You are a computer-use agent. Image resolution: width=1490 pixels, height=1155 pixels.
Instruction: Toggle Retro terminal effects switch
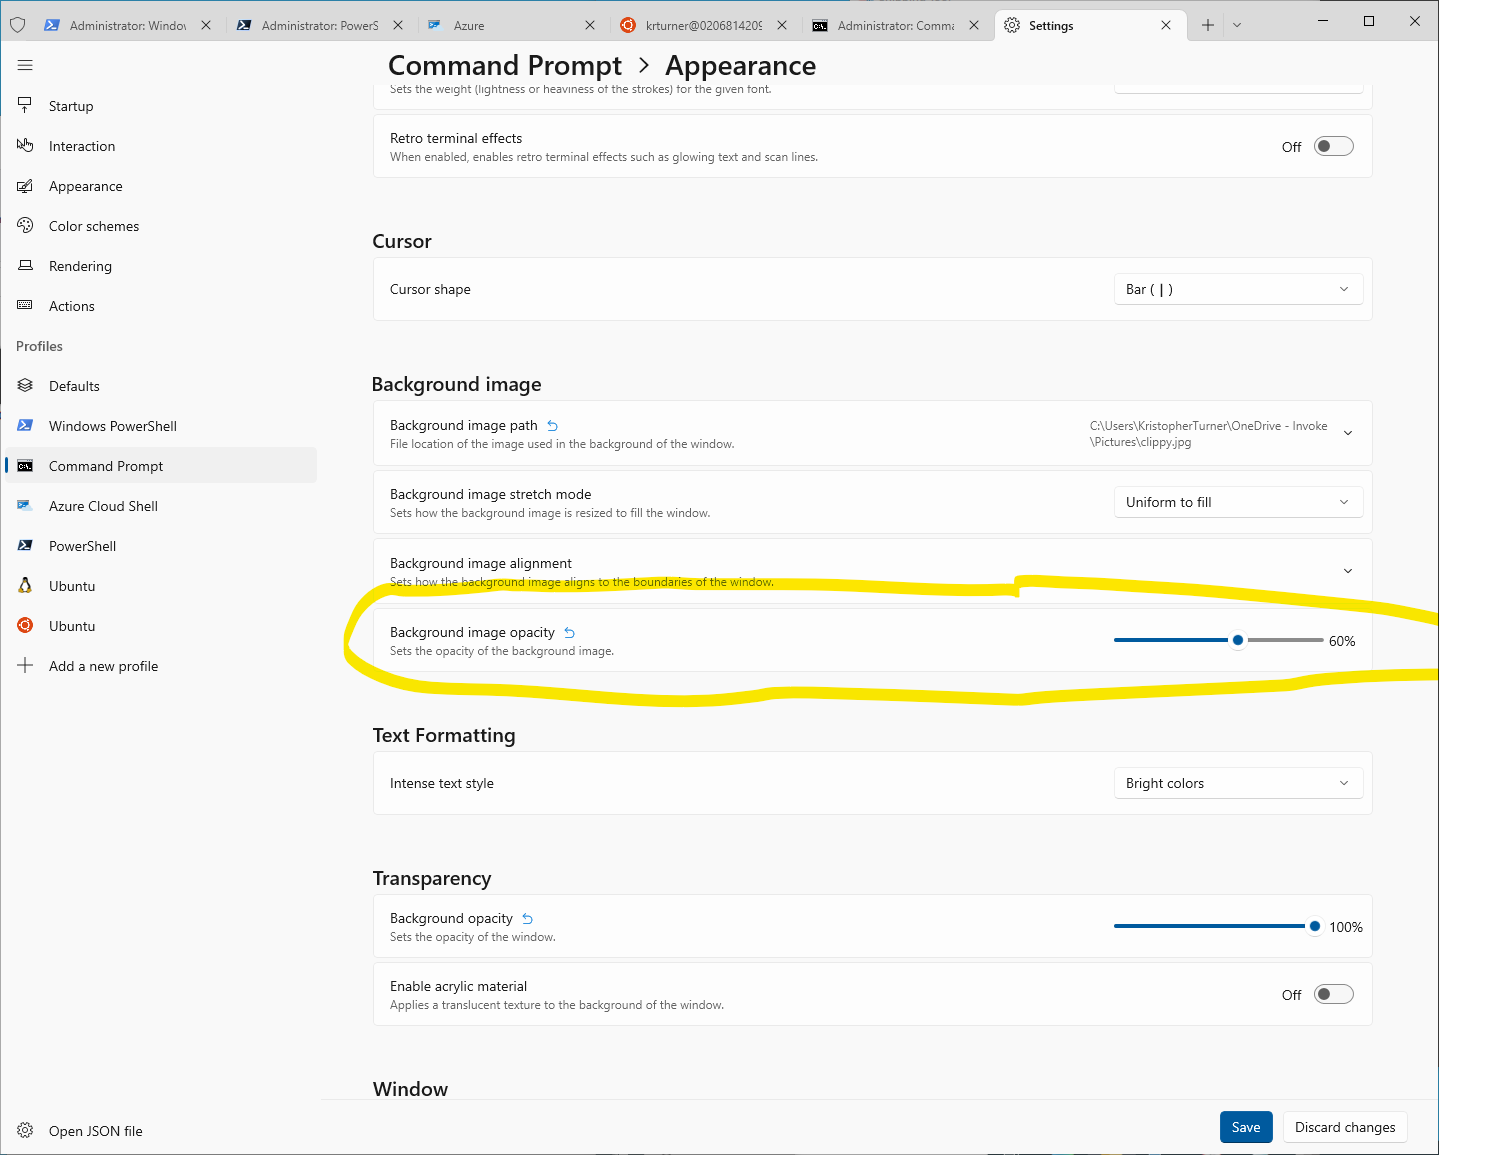click(1333, 147)
